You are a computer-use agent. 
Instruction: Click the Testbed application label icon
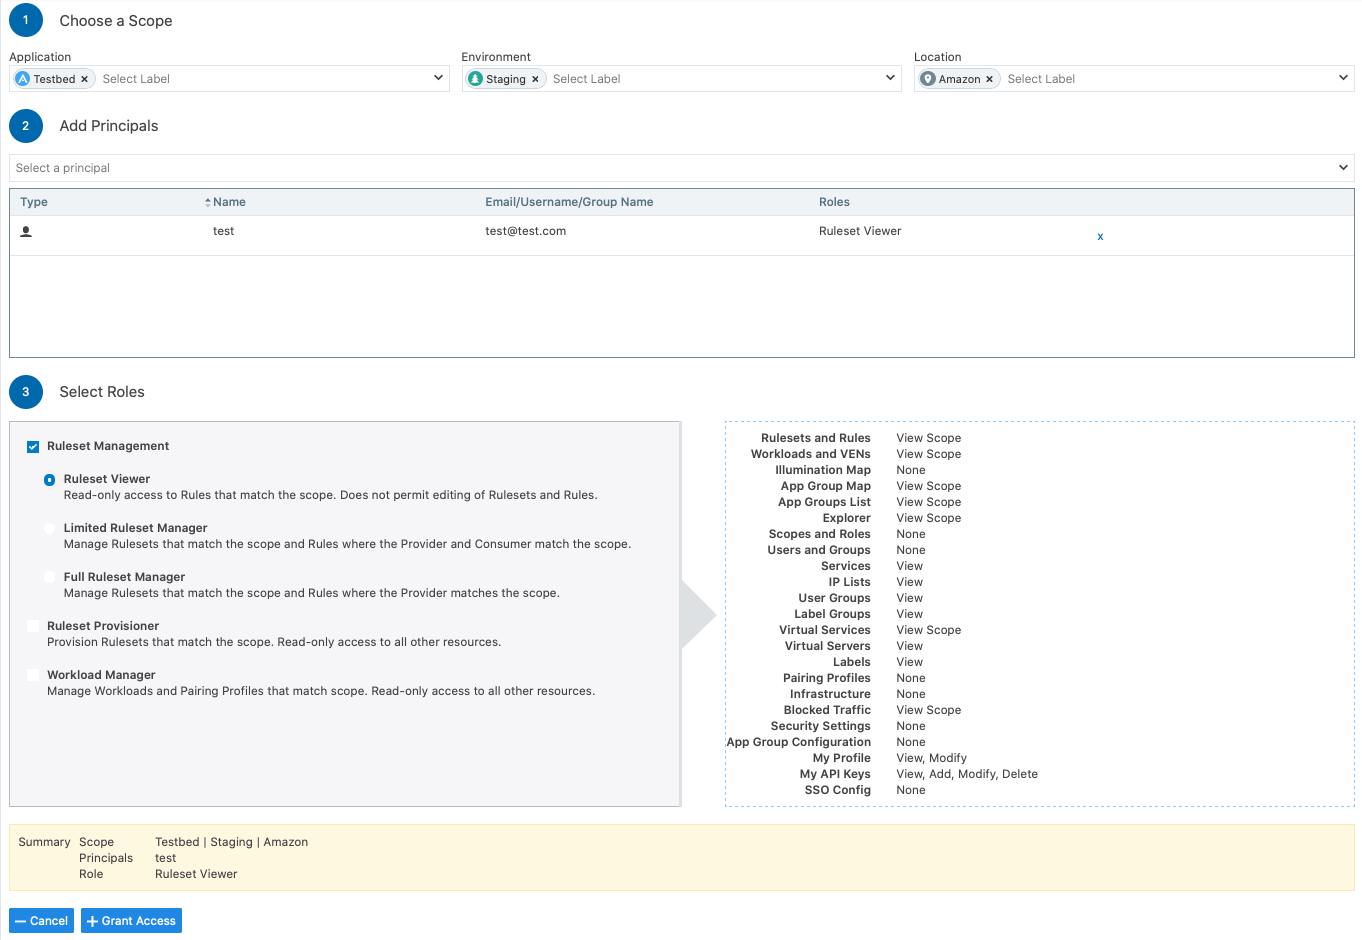click(23, 79)
